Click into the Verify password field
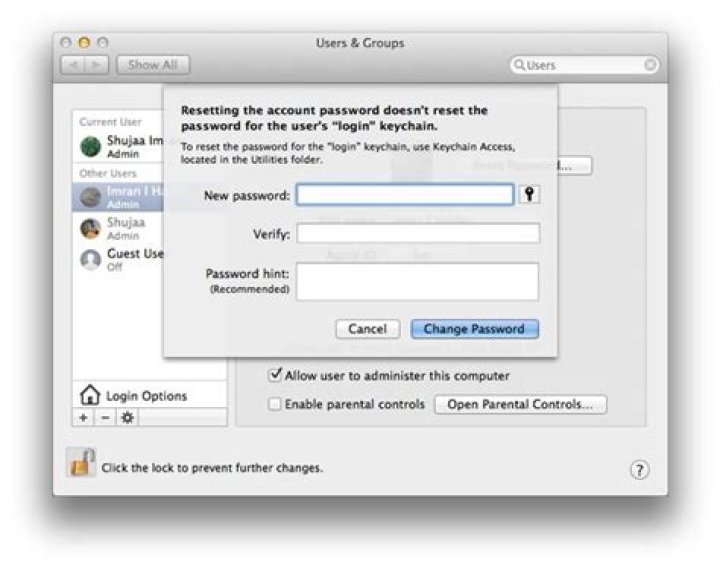 pos(418,233)
